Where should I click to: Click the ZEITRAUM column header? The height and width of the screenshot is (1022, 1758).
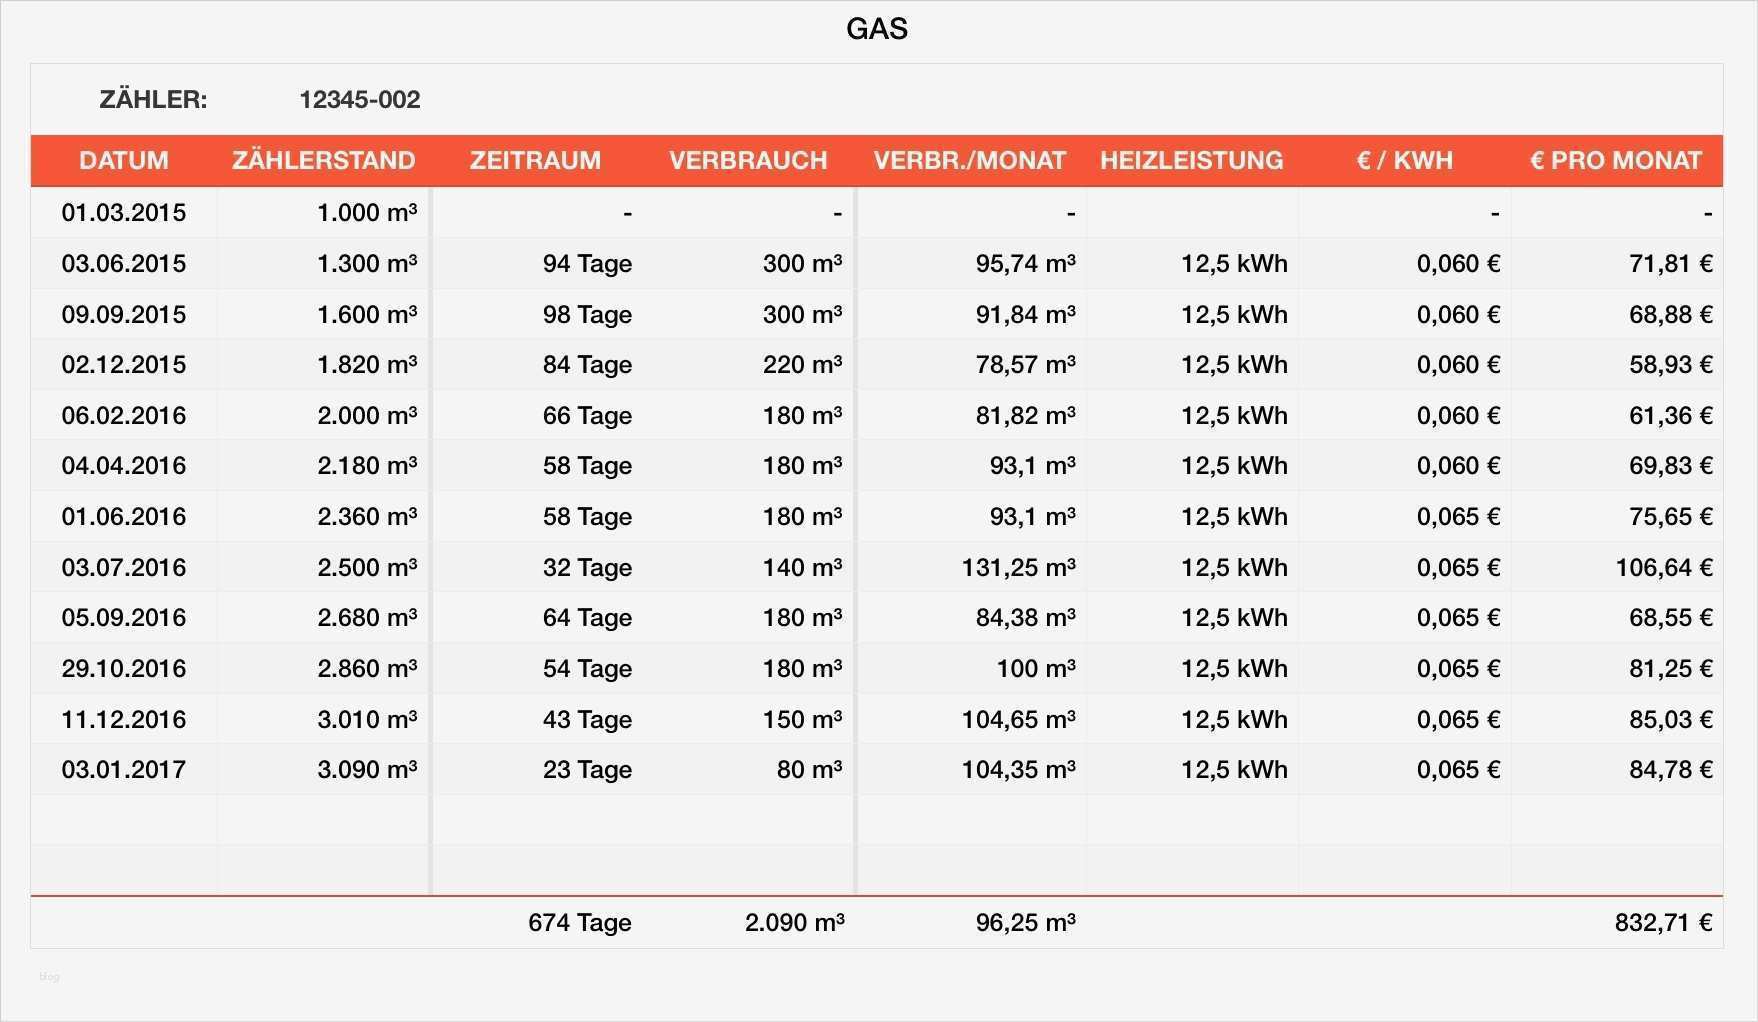535,161
